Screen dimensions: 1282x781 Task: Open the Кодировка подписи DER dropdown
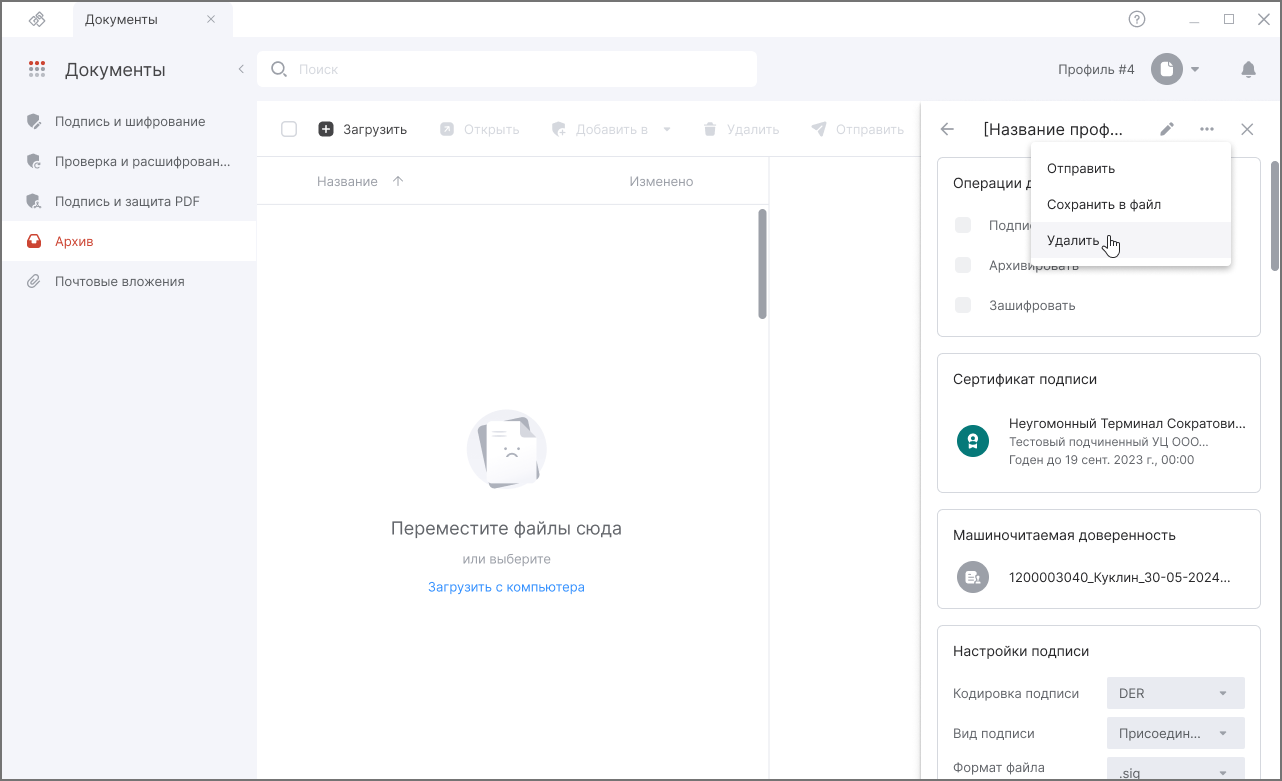pos(1176,693)
